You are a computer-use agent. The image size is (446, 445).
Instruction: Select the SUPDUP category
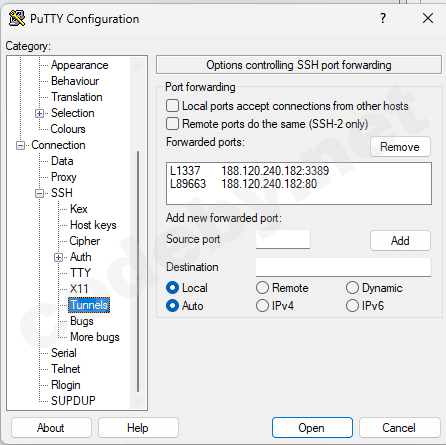[73, 401]
